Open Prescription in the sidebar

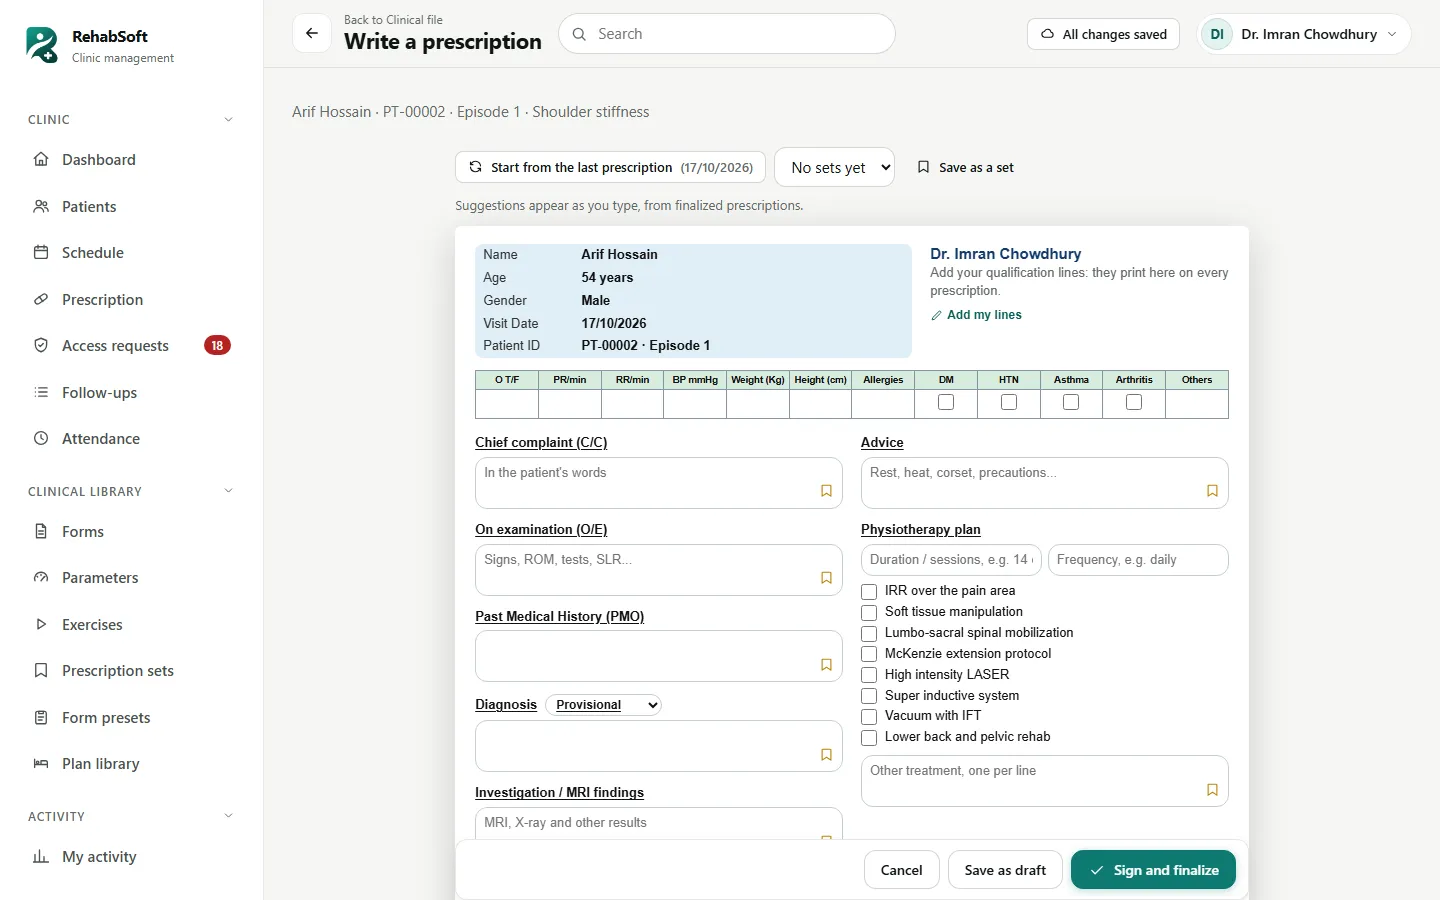(132, 299)
